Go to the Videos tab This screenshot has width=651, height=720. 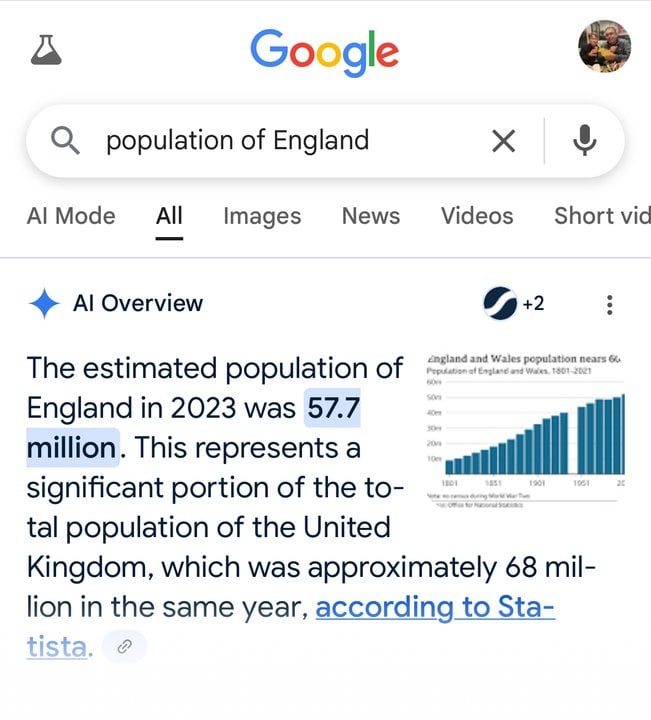[477, 216]
